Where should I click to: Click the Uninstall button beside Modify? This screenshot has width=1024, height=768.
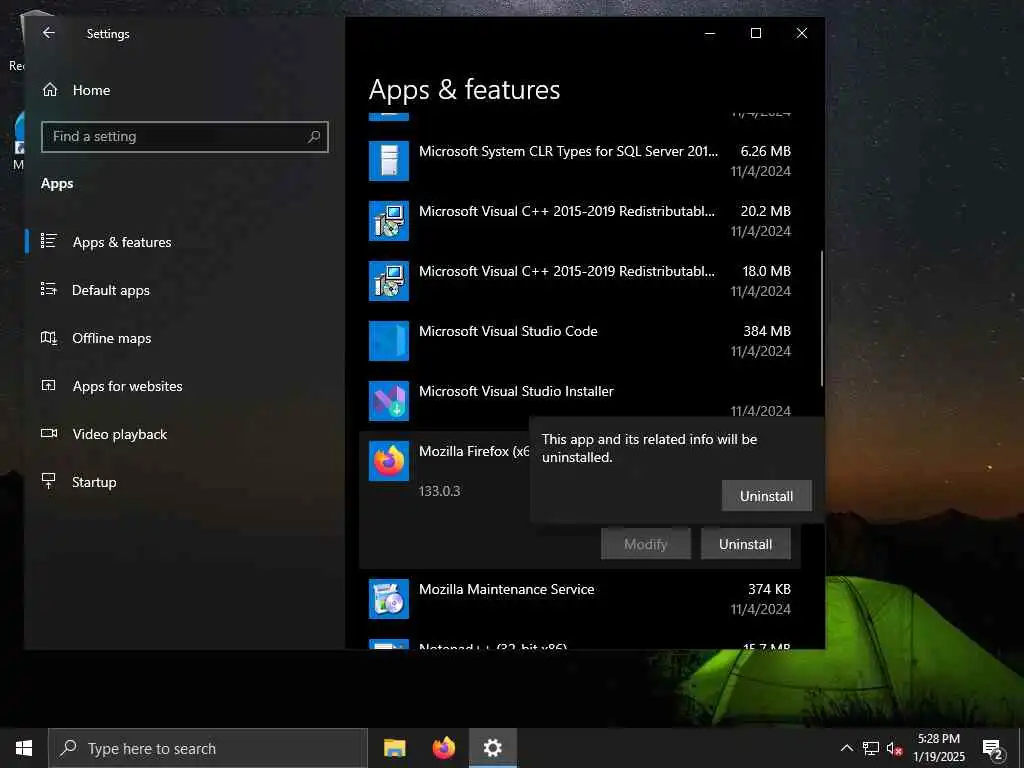[746, 544]
